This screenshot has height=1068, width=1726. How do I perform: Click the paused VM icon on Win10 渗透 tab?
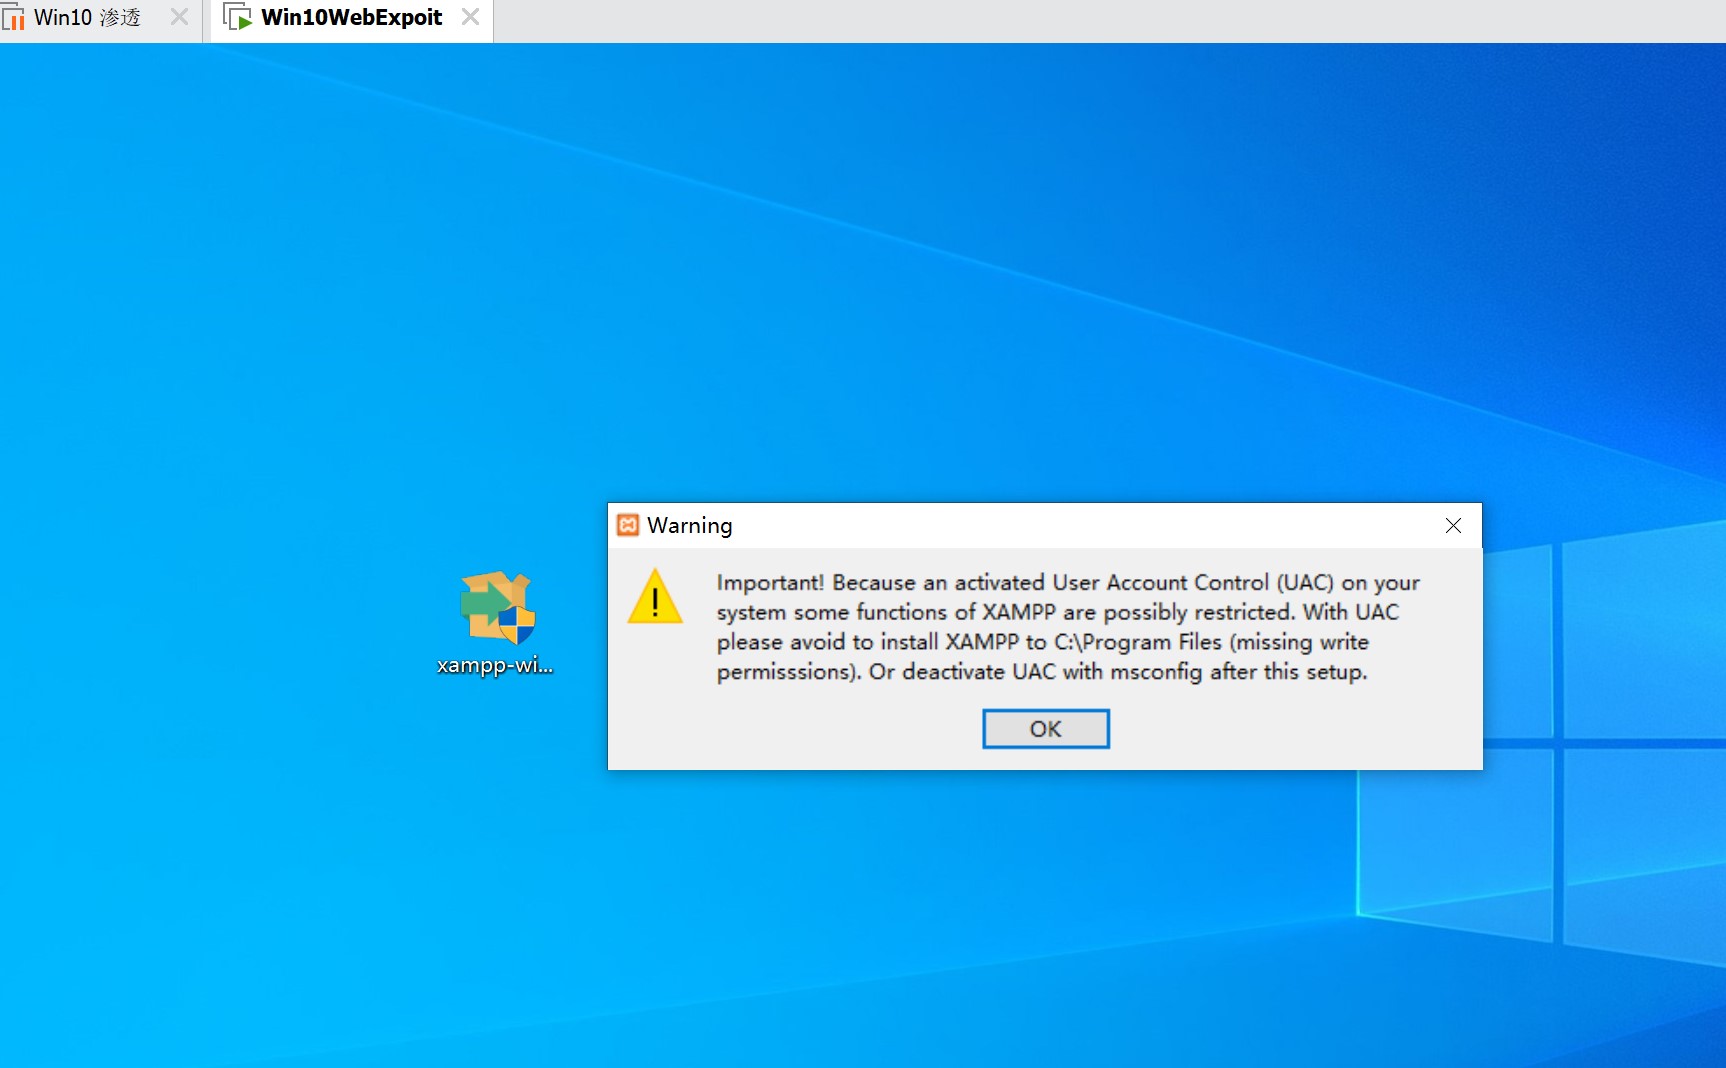(13, 17)
